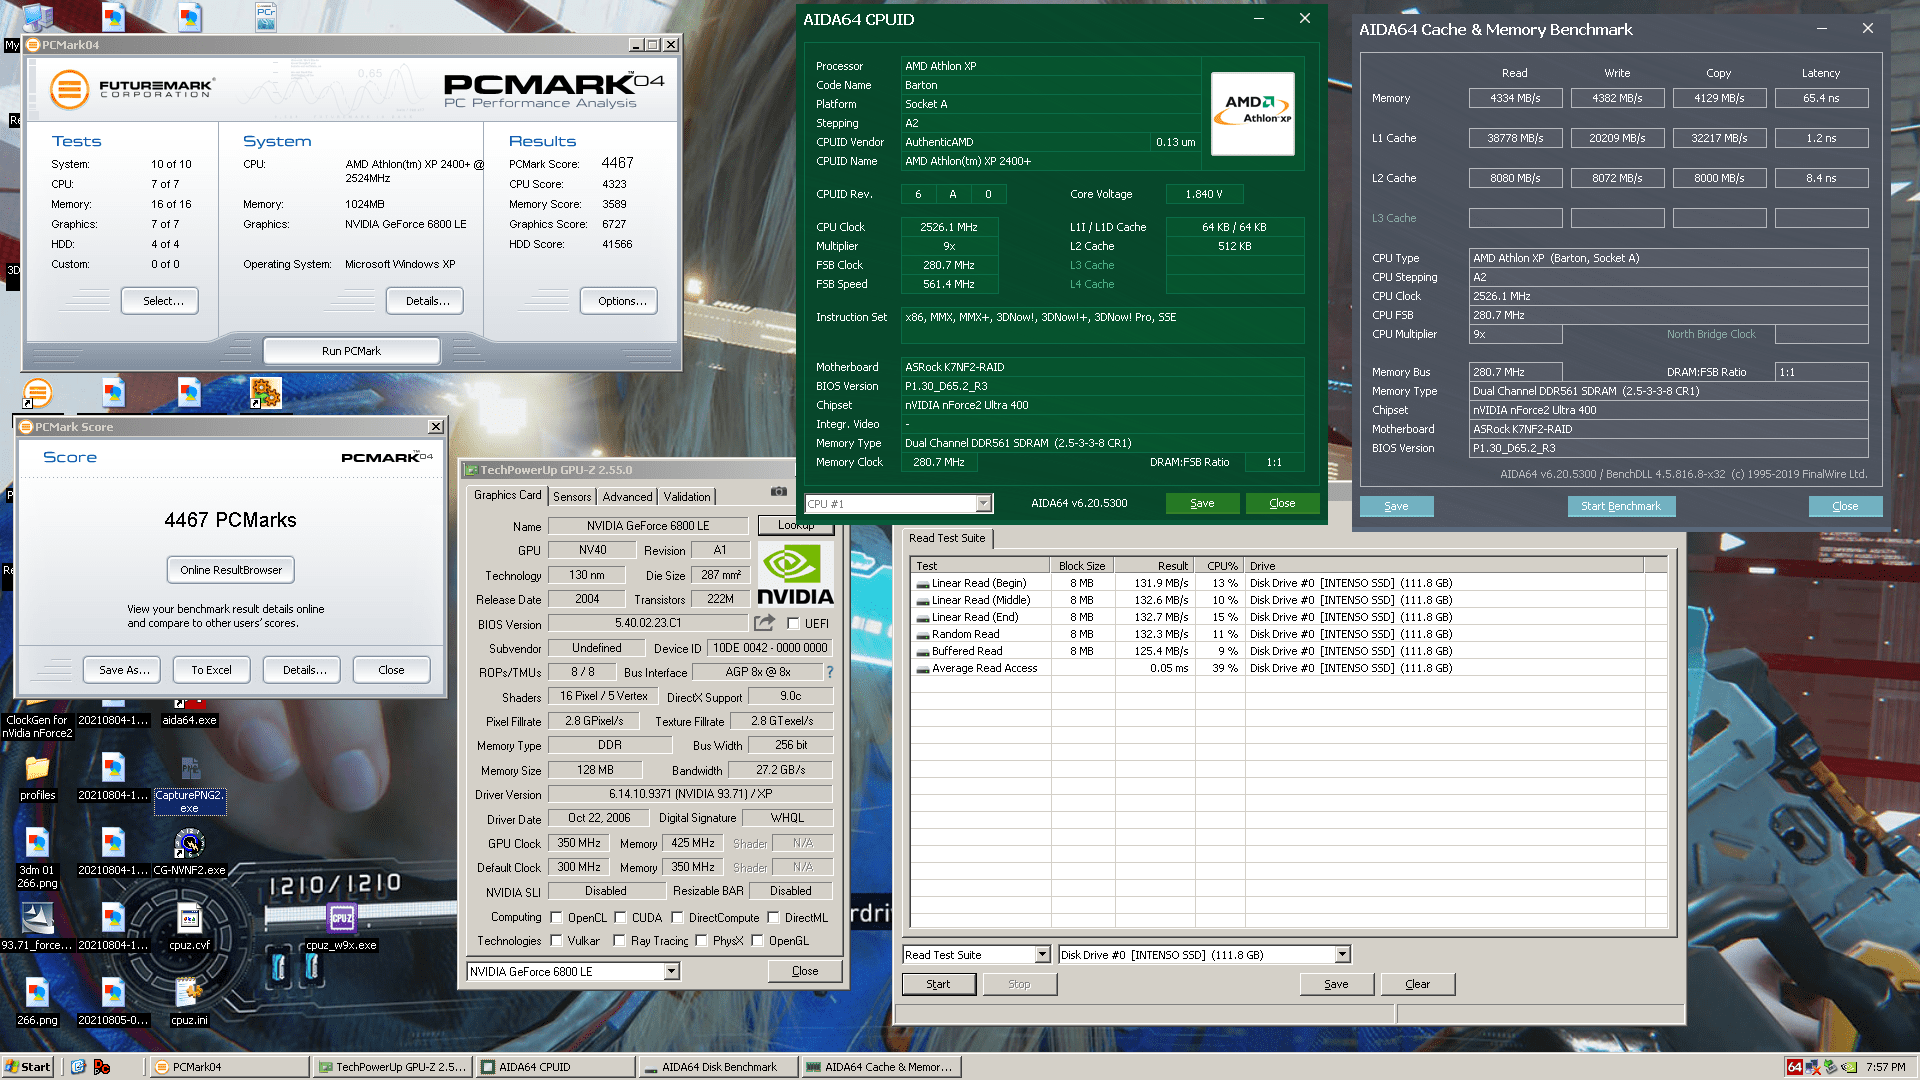1920x1080 pixels.
Task: Launch PC quick launch red icon
Action: (x=101, y=1067)
